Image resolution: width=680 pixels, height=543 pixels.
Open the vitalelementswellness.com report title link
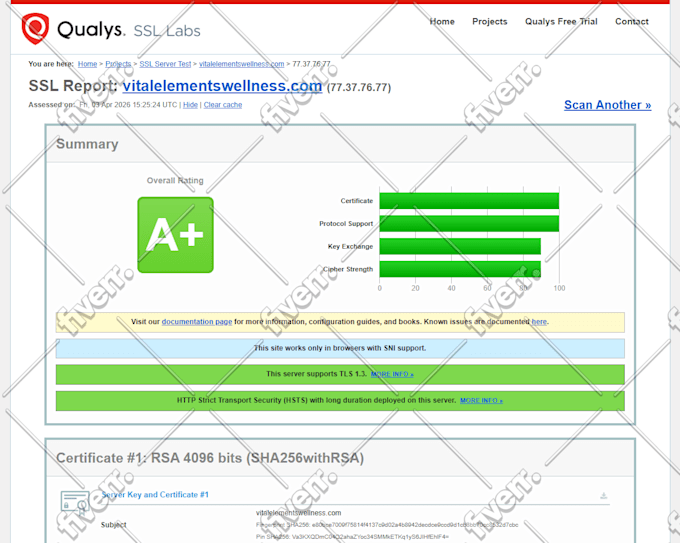[222, 86]
